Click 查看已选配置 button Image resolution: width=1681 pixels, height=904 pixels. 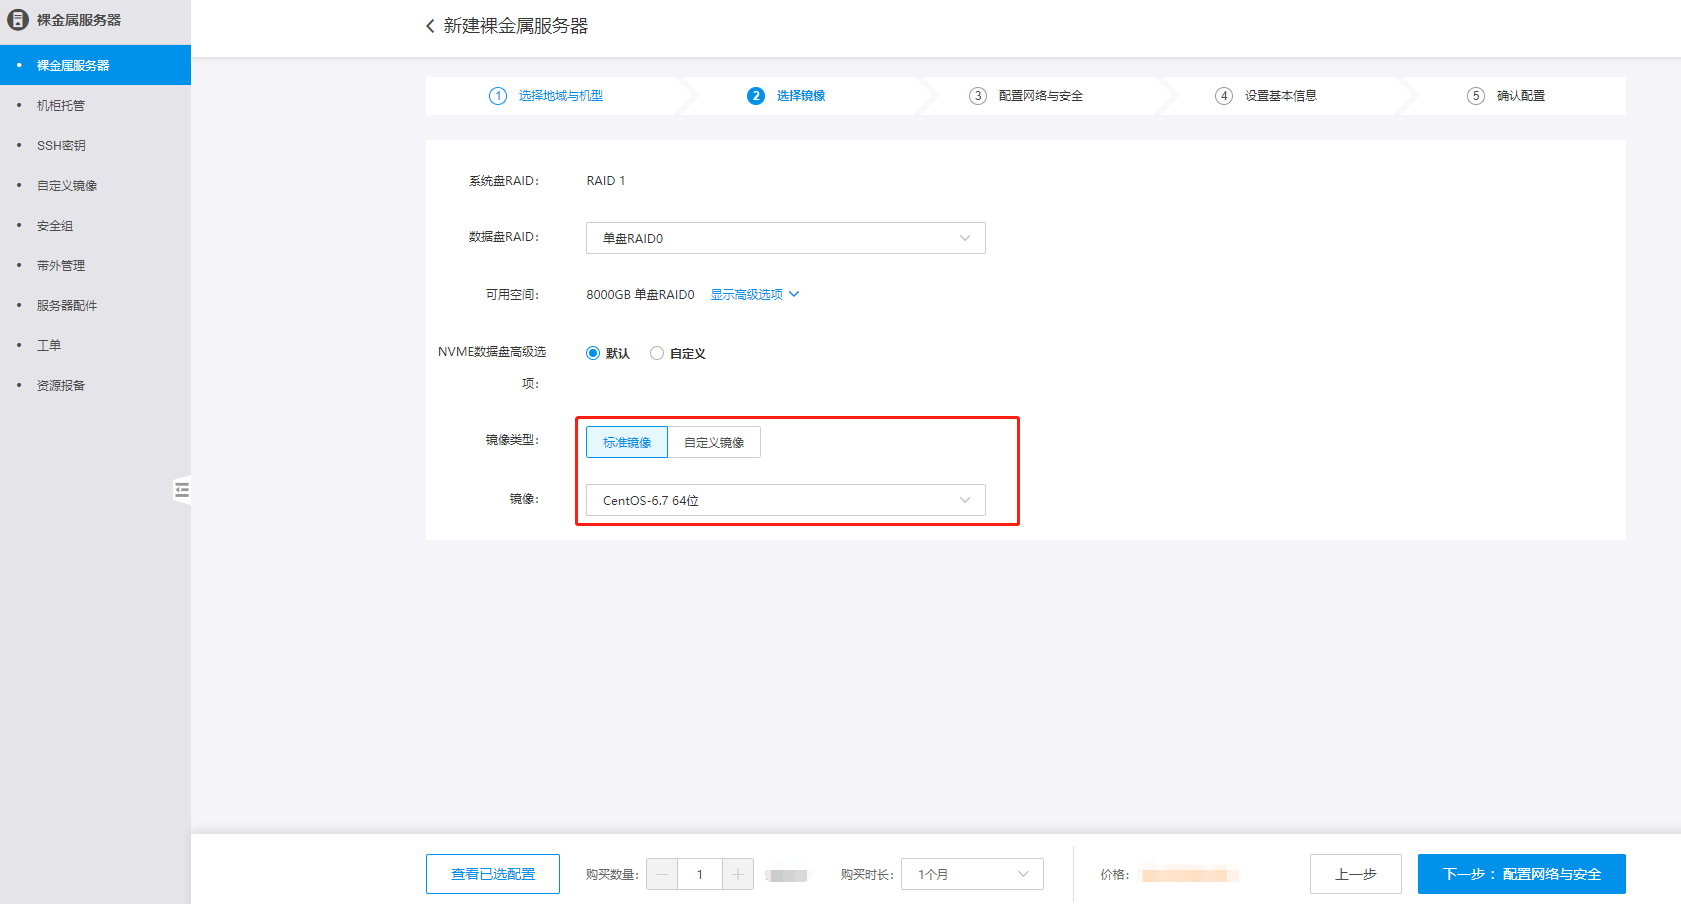(493, 874)
